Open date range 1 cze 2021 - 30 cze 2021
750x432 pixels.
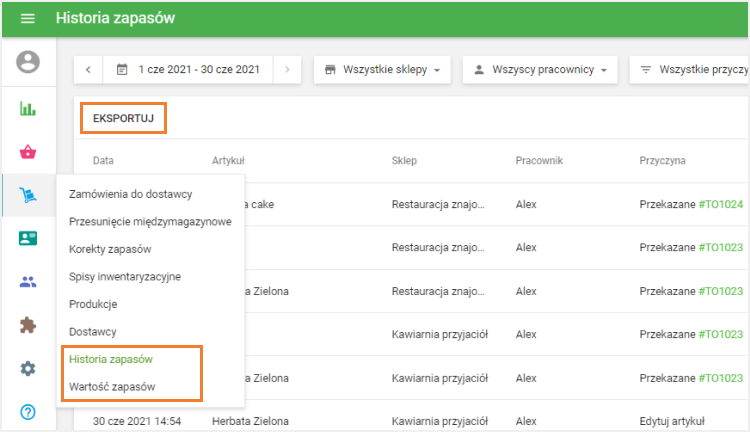click(x=188, y=69)
